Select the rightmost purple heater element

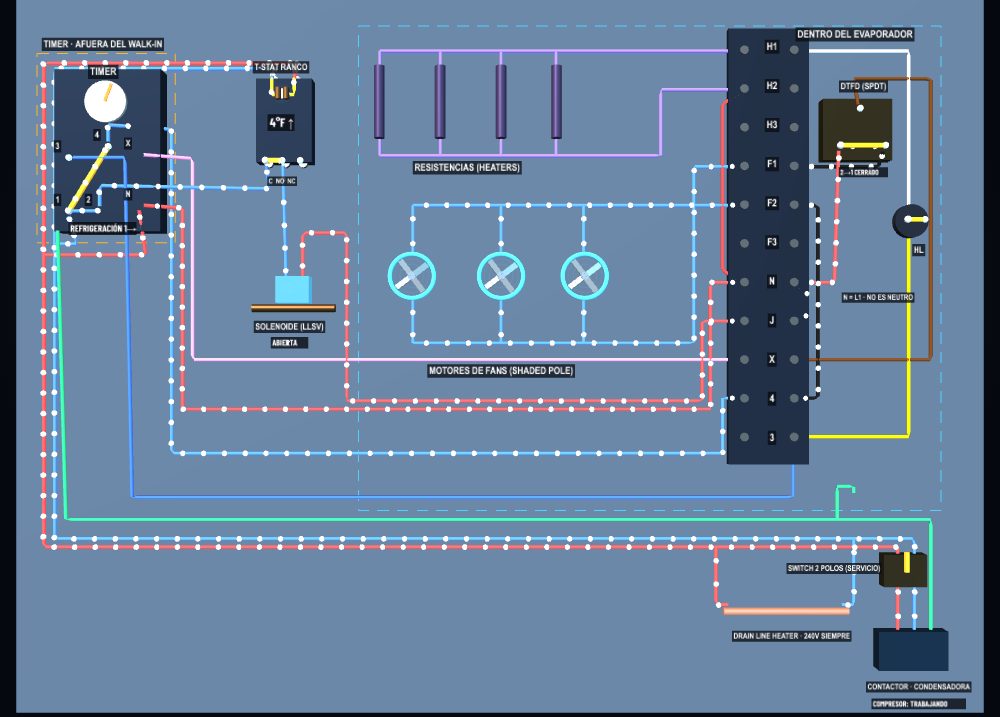(x=556, y=101)
